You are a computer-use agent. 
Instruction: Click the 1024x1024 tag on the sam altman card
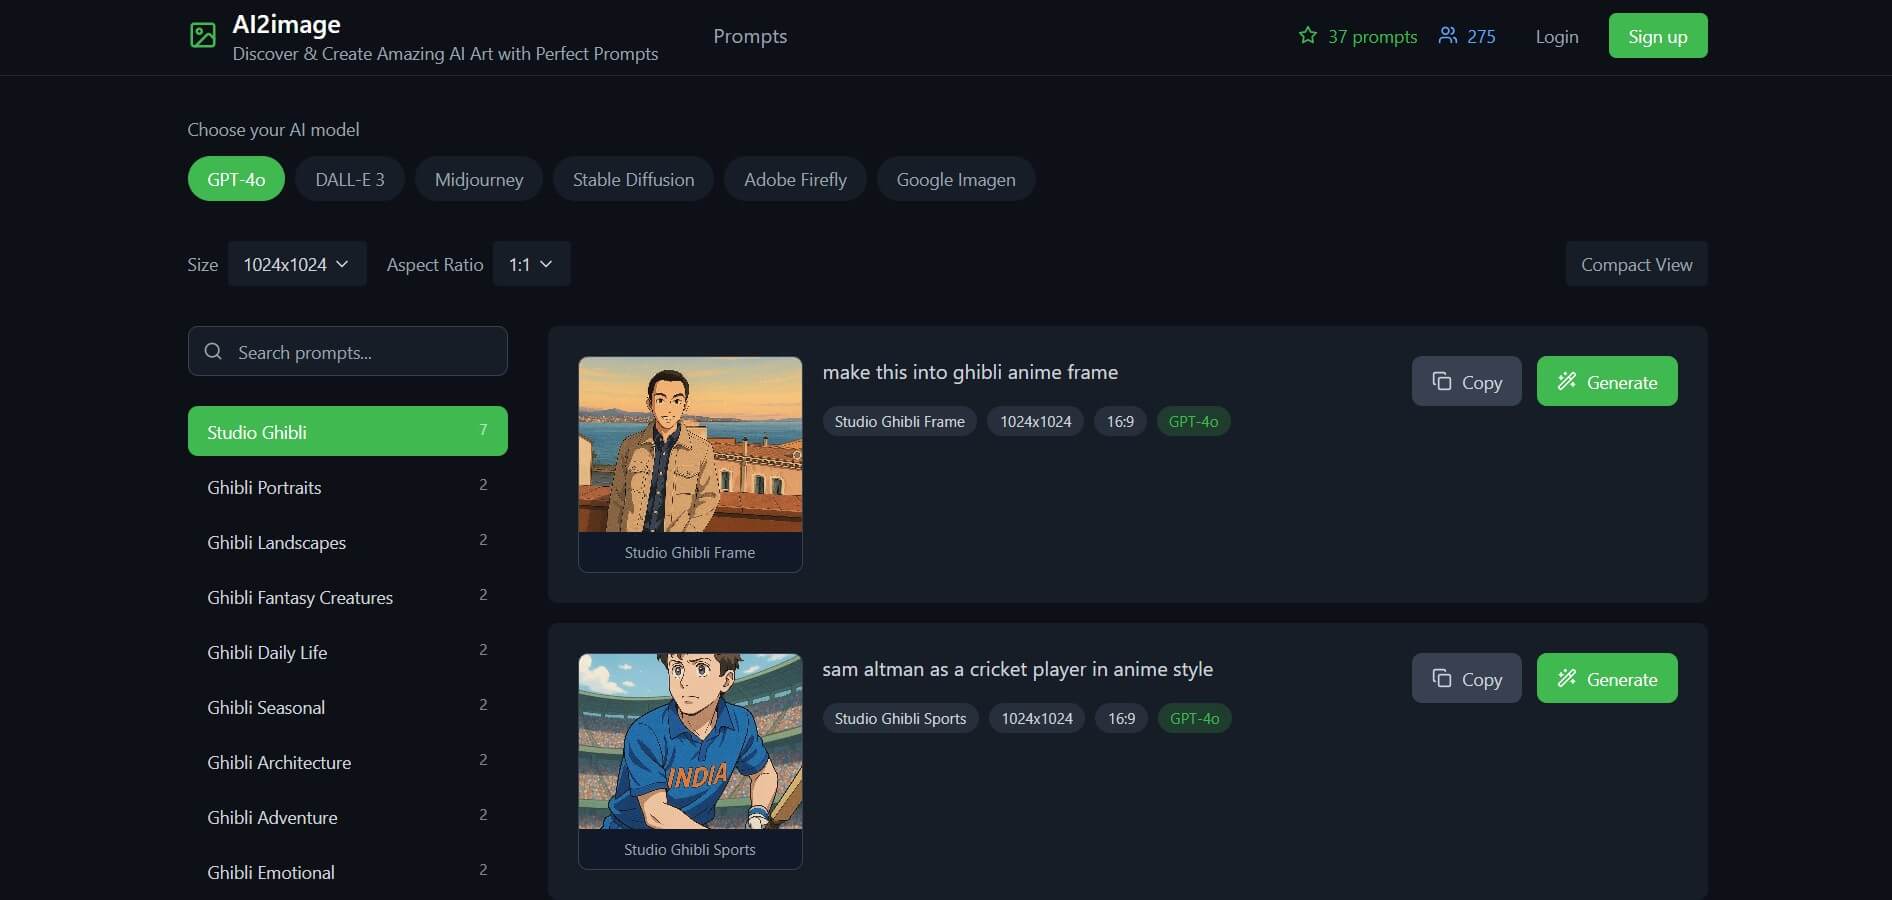(1037, 718)
